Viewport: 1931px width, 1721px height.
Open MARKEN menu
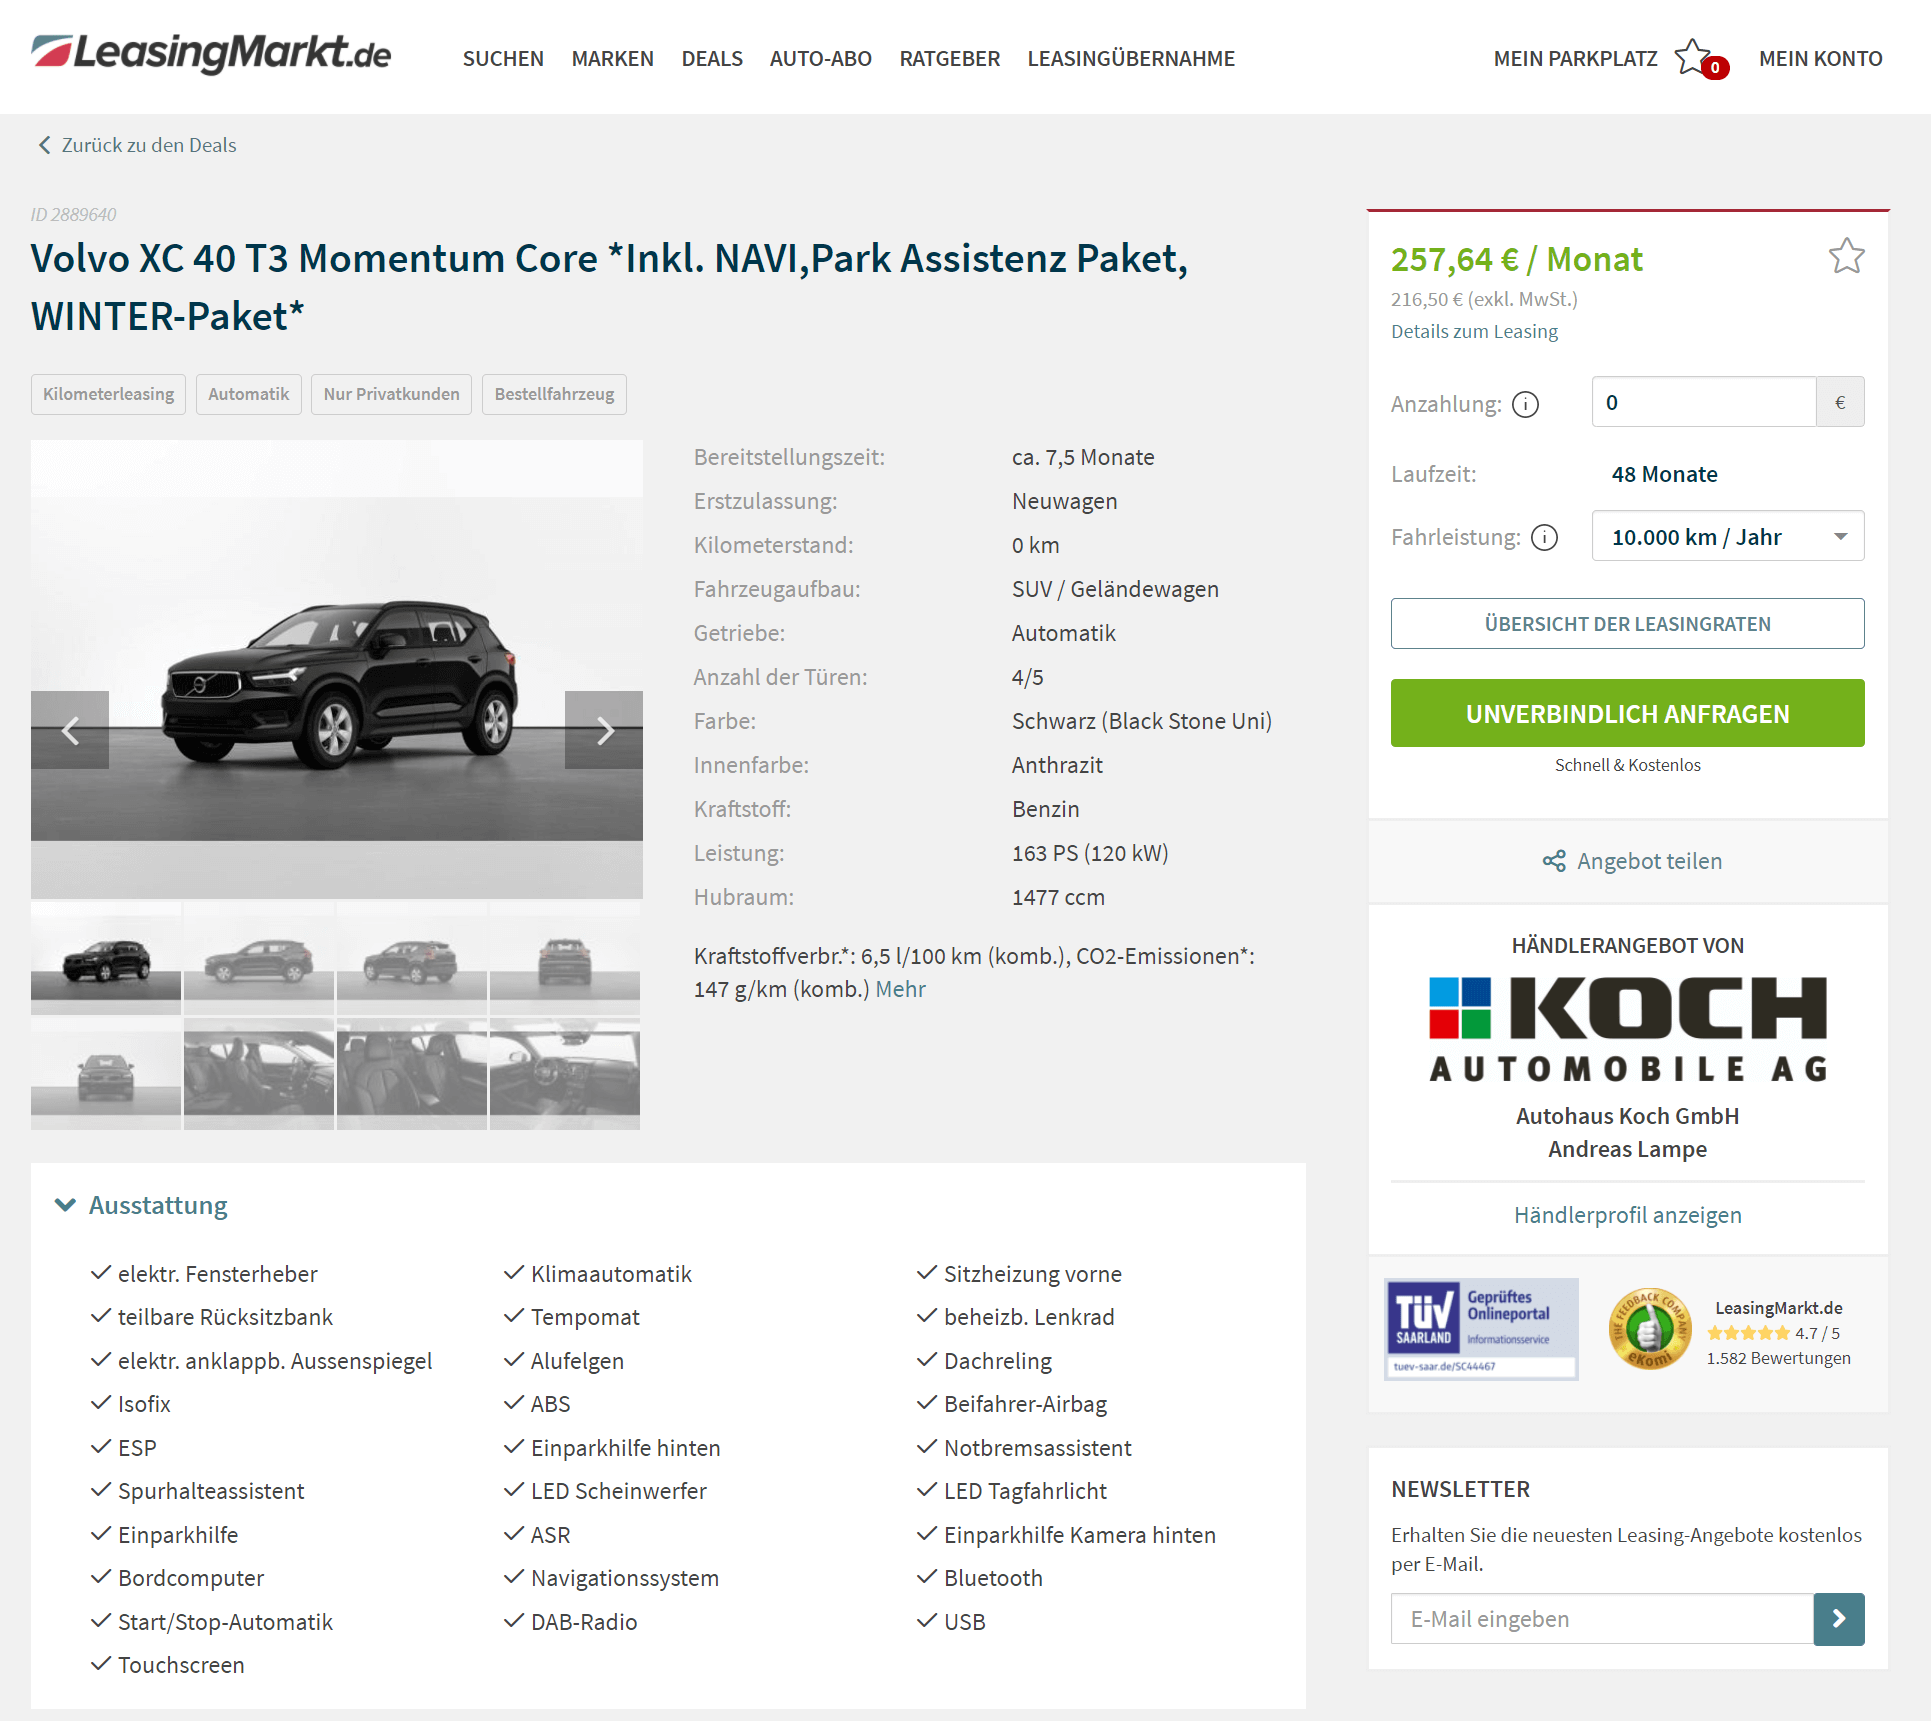click(613, 58)
